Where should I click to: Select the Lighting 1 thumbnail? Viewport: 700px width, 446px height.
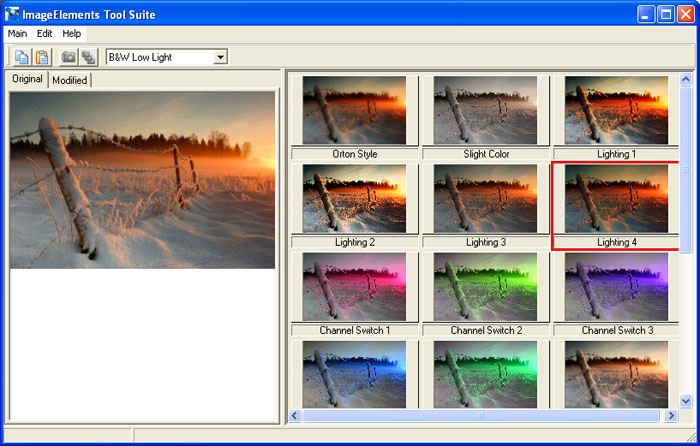(617, 110)
